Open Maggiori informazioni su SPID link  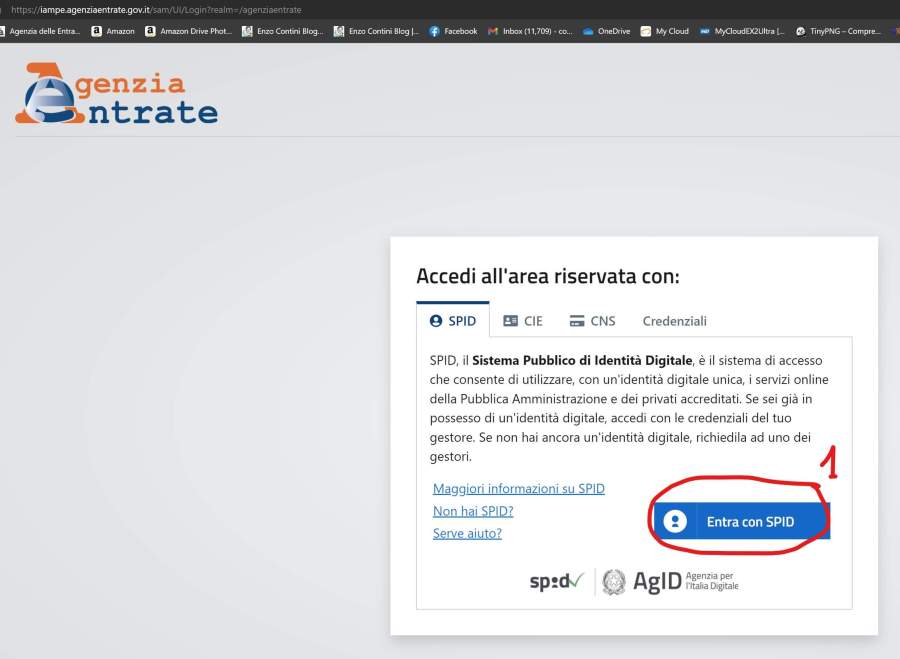[518, 489]
